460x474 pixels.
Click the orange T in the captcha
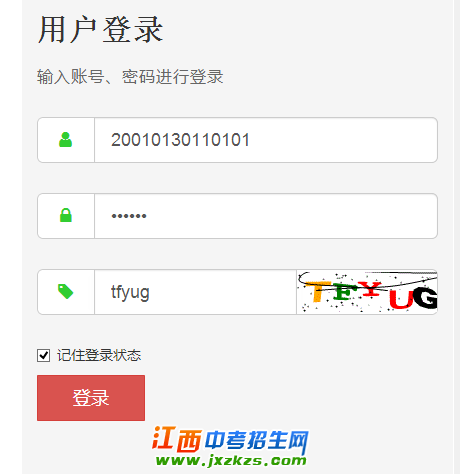click(x=318, y=292)
